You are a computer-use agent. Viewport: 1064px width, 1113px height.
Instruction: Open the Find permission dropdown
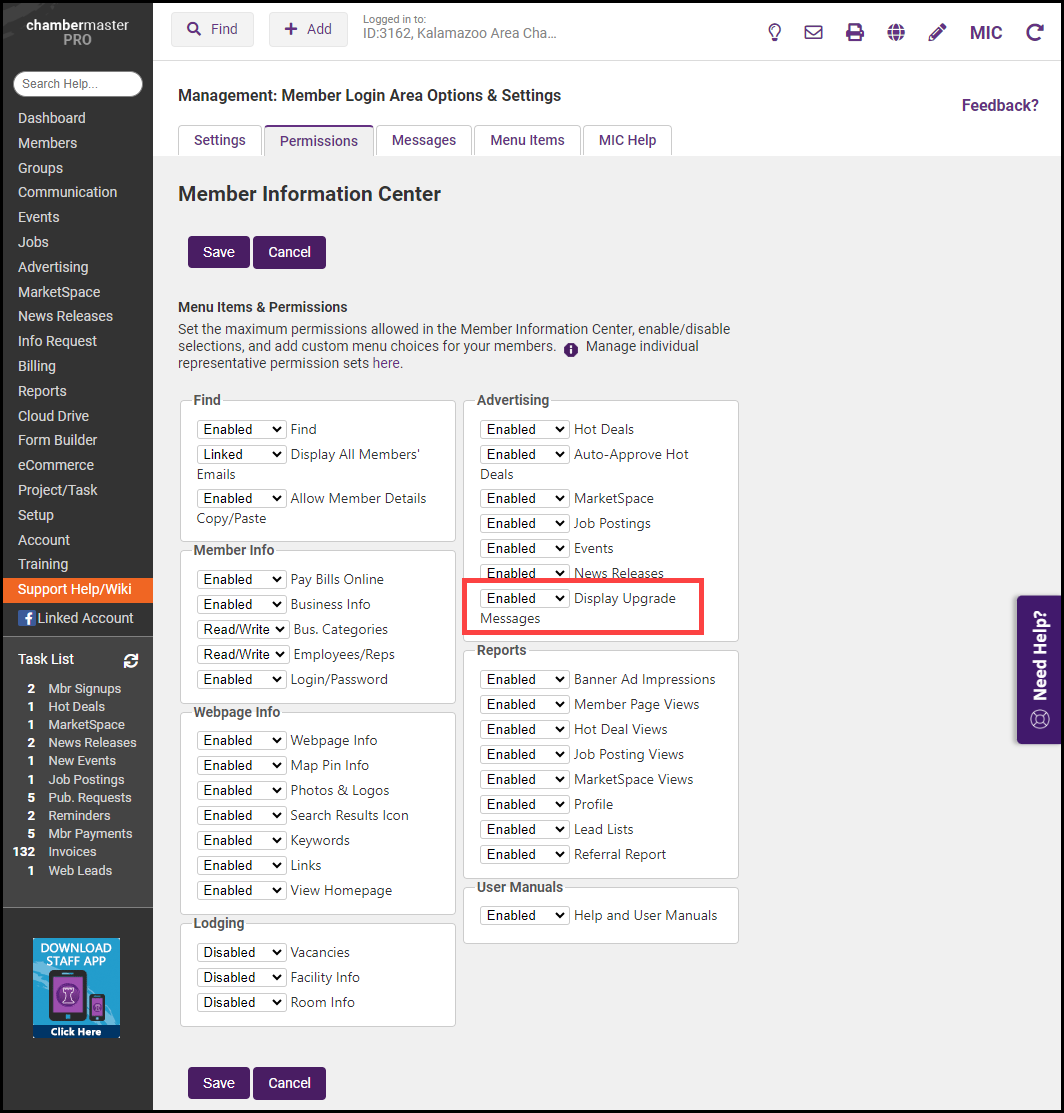pyautogui.click(x=241, y=429)
